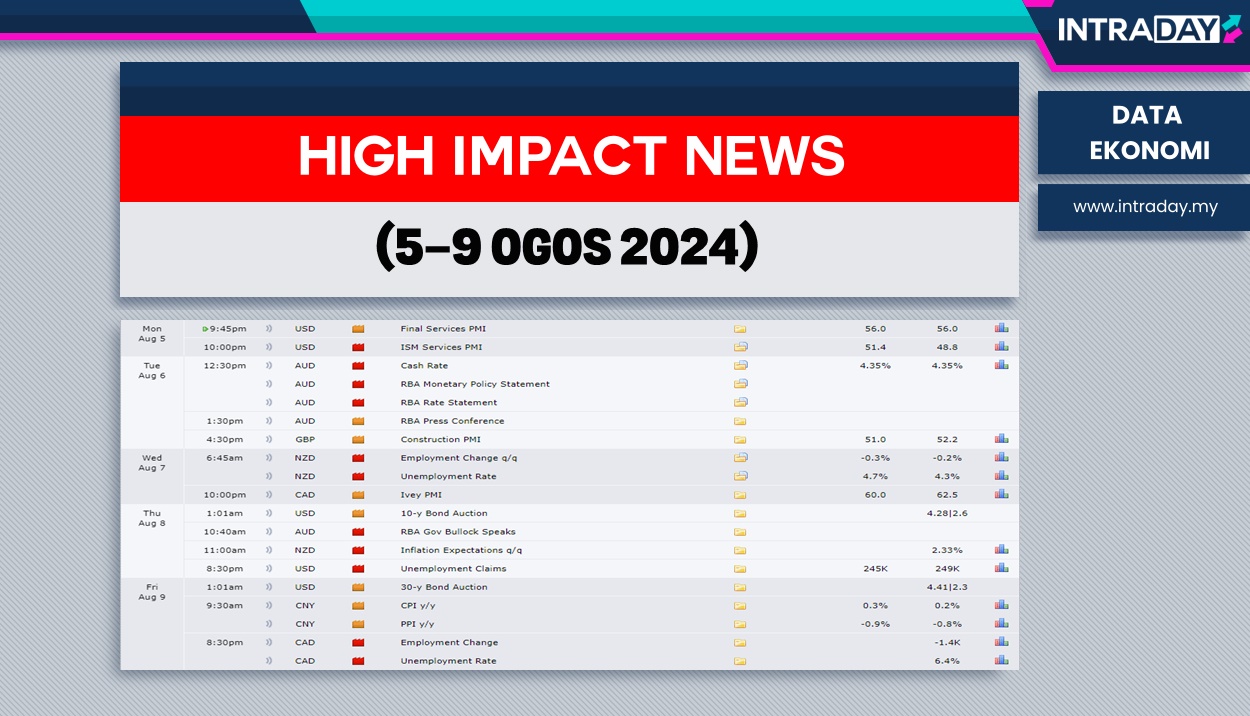Enable the alert icon for Employment Change q/q
Screen dimensions: 1250x716
pyautogui.click(x=267, y=457)
